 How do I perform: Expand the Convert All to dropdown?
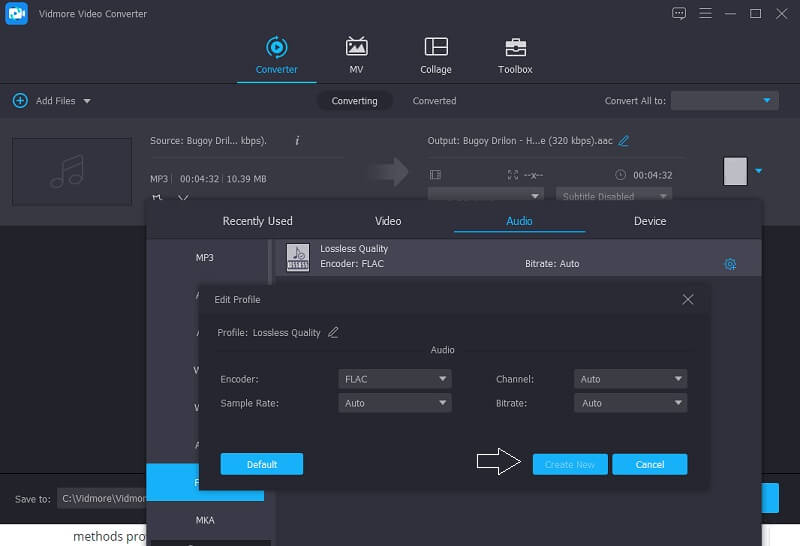[x=725, y=101]
